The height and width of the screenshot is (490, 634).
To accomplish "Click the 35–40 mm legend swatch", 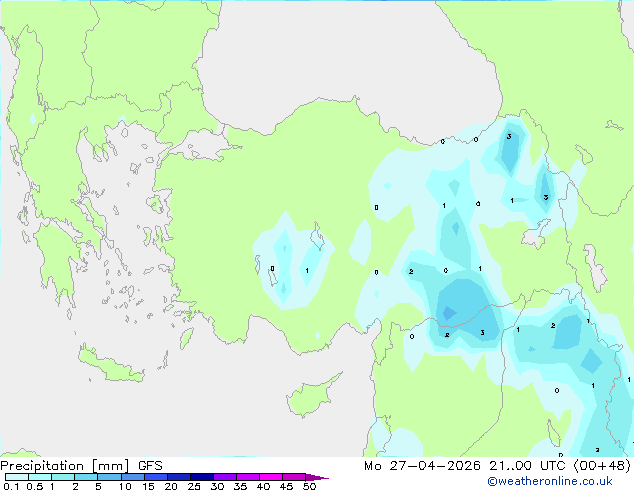I will [x=247, y=477].
